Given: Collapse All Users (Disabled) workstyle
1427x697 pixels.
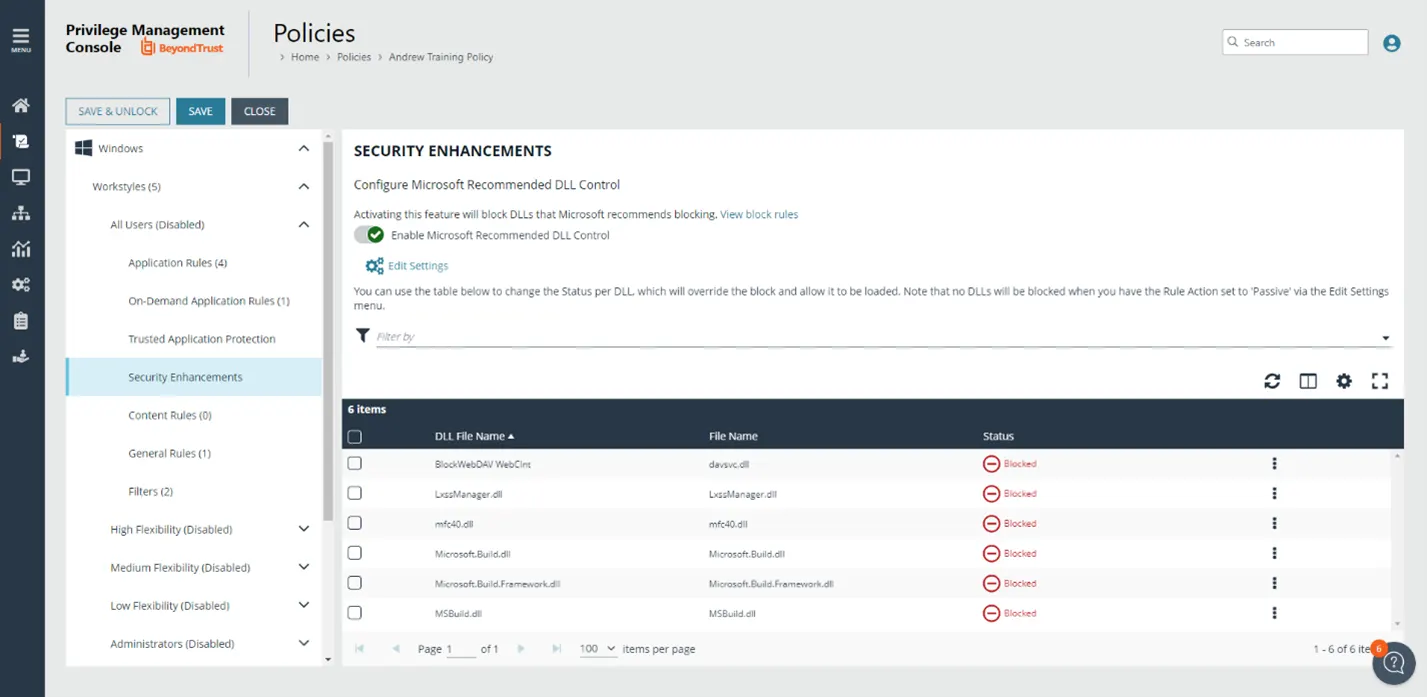Looking at the screenshot, I should tap(304, 225).
